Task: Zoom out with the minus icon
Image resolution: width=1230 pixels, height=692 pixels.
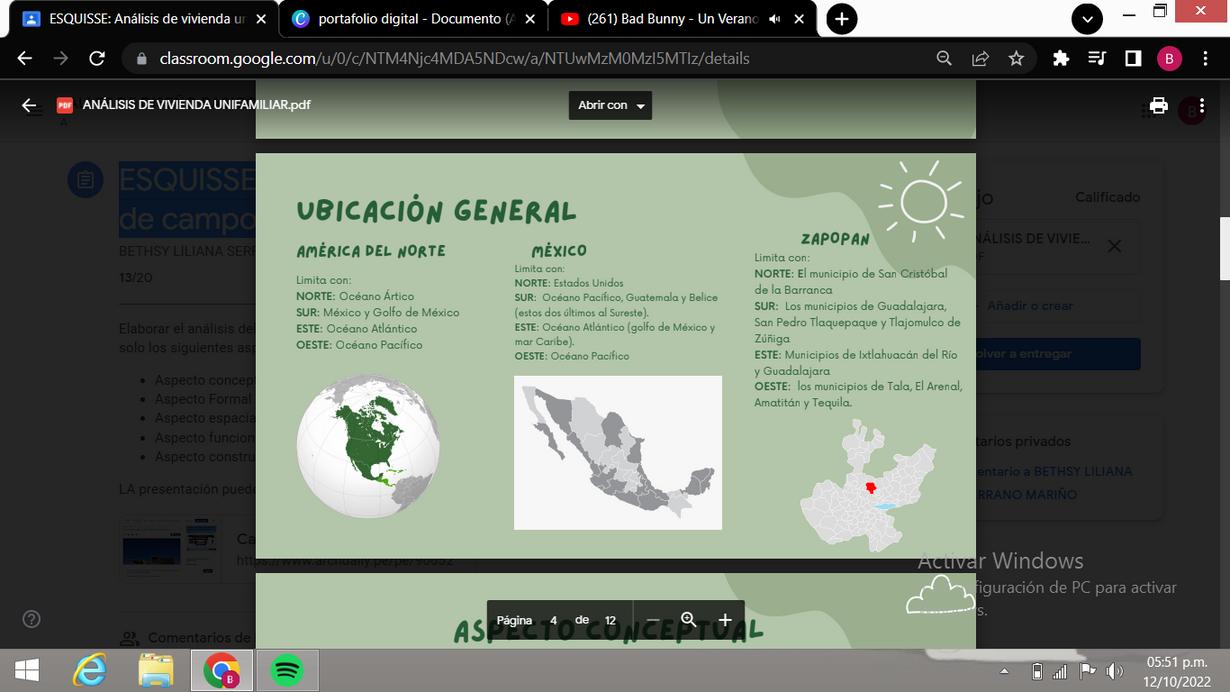Action: (x=653, y=620)
